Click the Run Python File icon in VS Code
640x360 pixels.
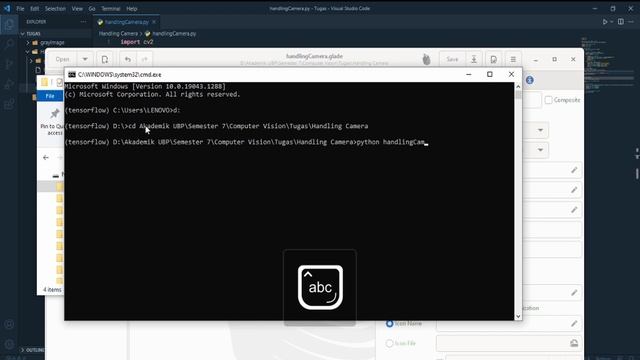coord(605,22)
